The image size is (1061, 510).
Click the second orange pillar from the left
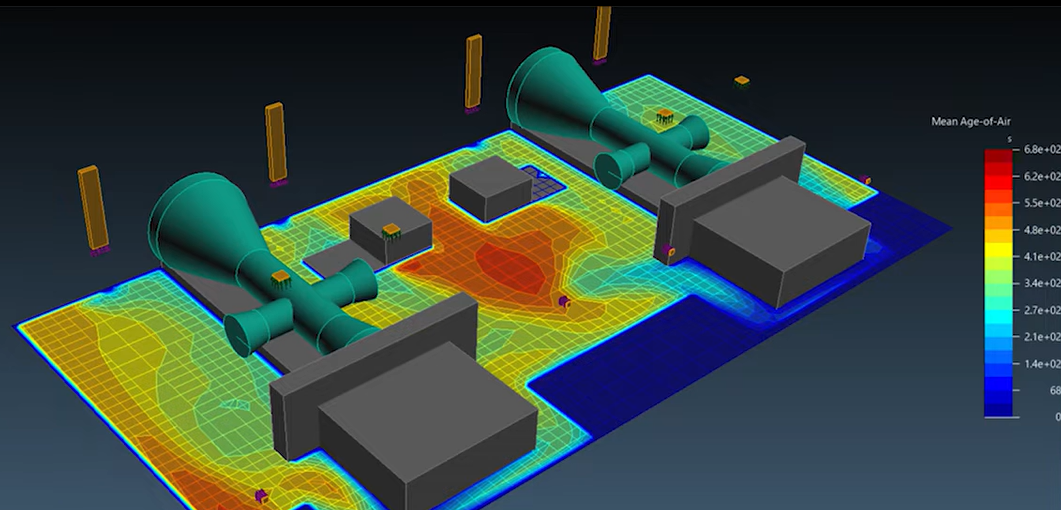pyautogui.click(x=275, y=142)
